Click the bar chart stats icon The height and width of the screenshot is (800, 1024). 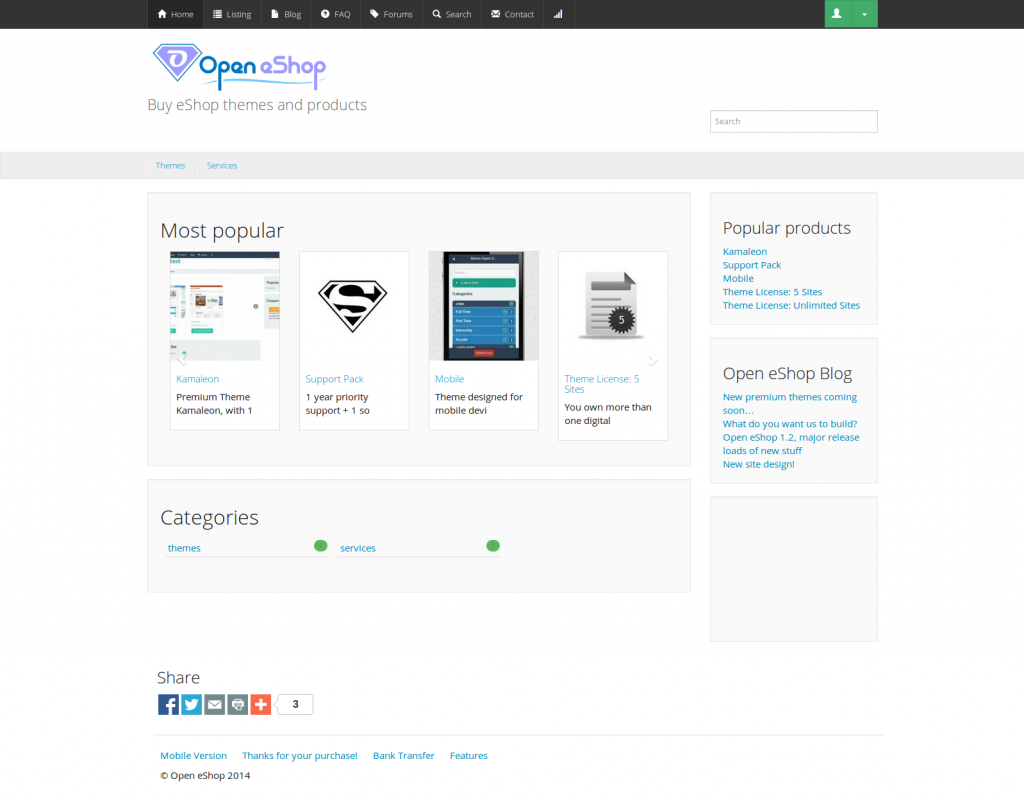tap(558, 14)
